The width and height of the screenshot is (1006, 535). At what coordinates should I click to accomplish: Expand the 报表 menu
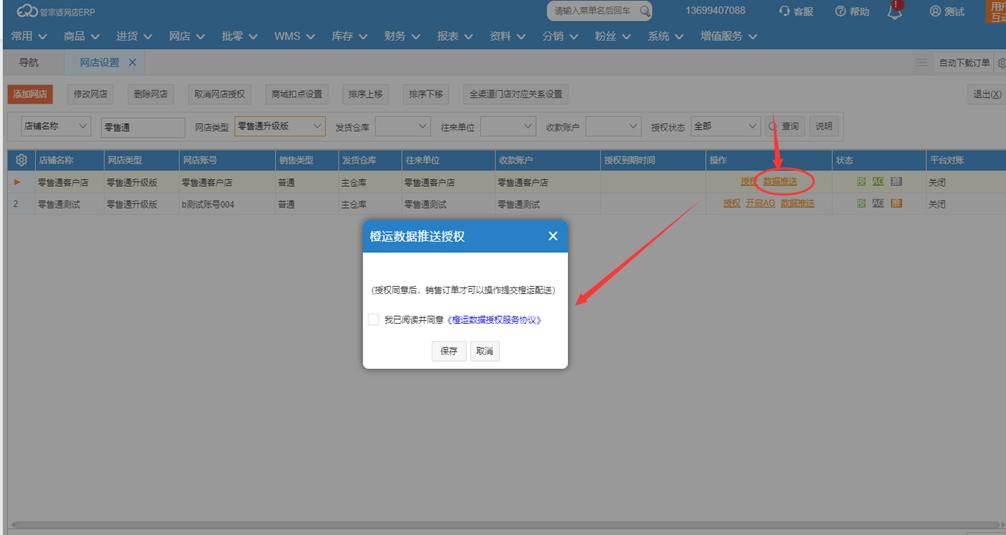[x=455, y=36]
